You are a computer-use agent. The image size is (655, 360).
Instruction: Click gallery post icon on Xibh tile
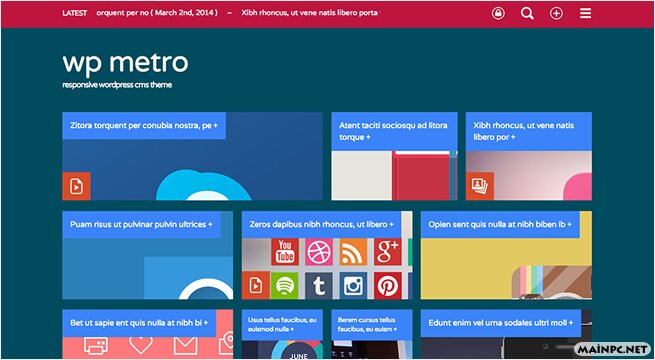[x=480, y=186]
